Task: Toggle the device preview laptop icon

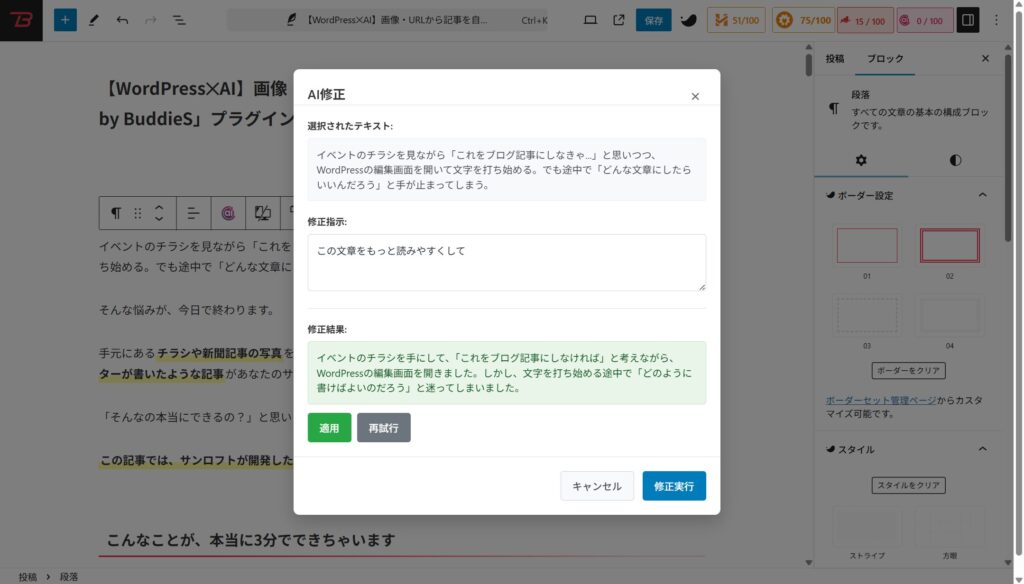Action: (x=590, y=20)
